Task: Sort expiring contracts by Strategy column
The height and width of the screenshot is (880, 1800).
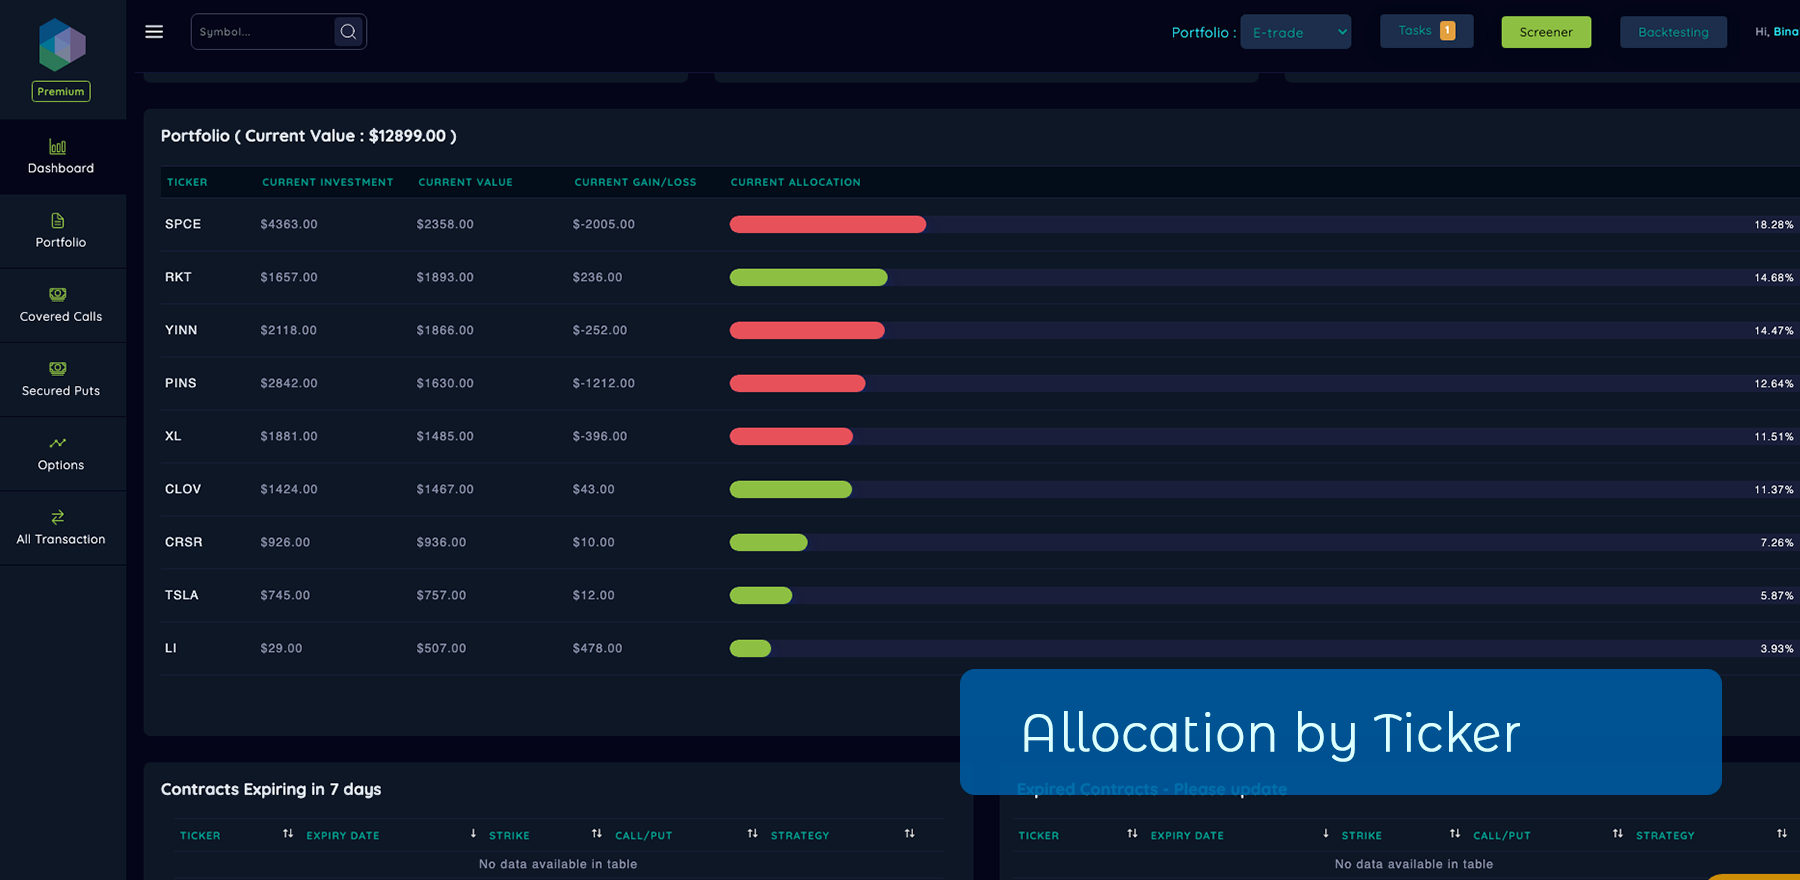Action: [x=800, y=835]
